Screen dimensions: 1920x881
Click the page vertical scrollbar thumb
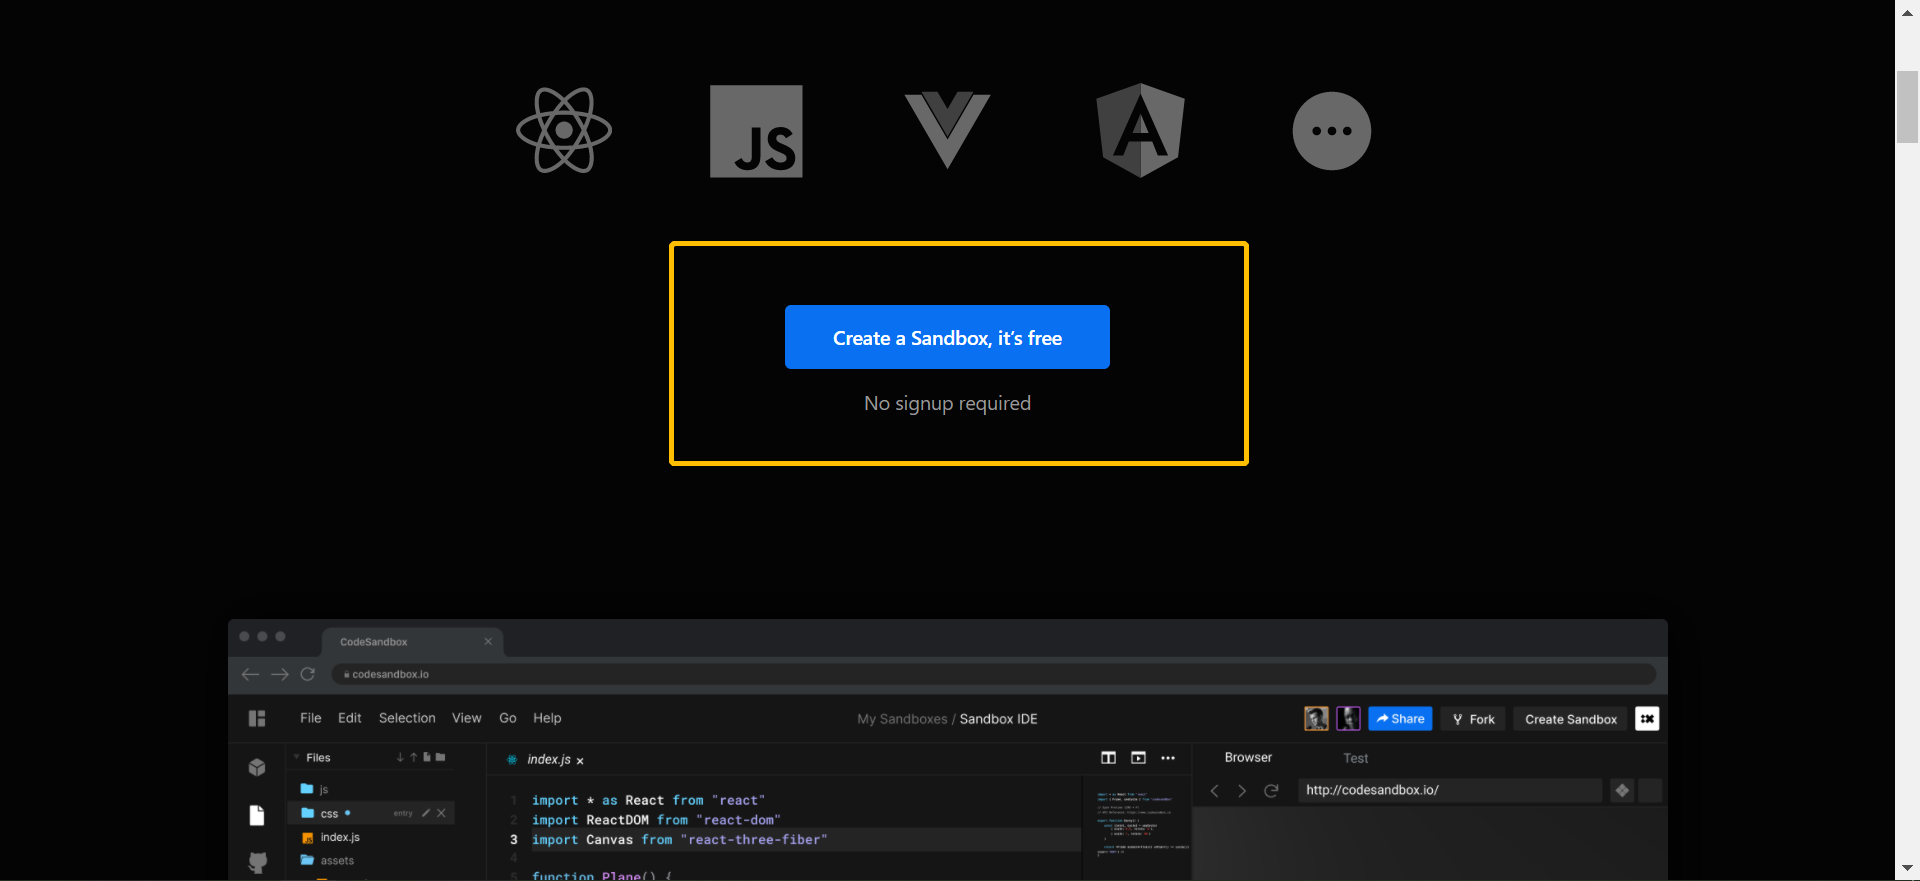(1907, 107)
